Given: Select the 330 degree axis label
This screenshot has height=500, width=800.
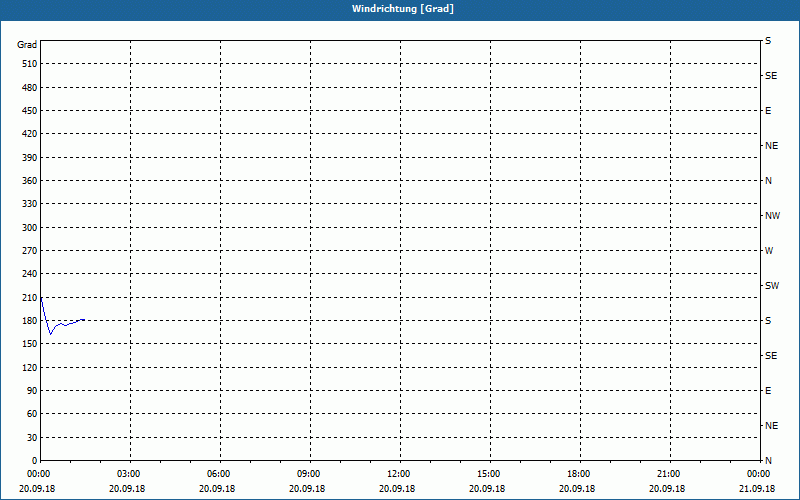Looking at the screenshot, I should 30,204.
